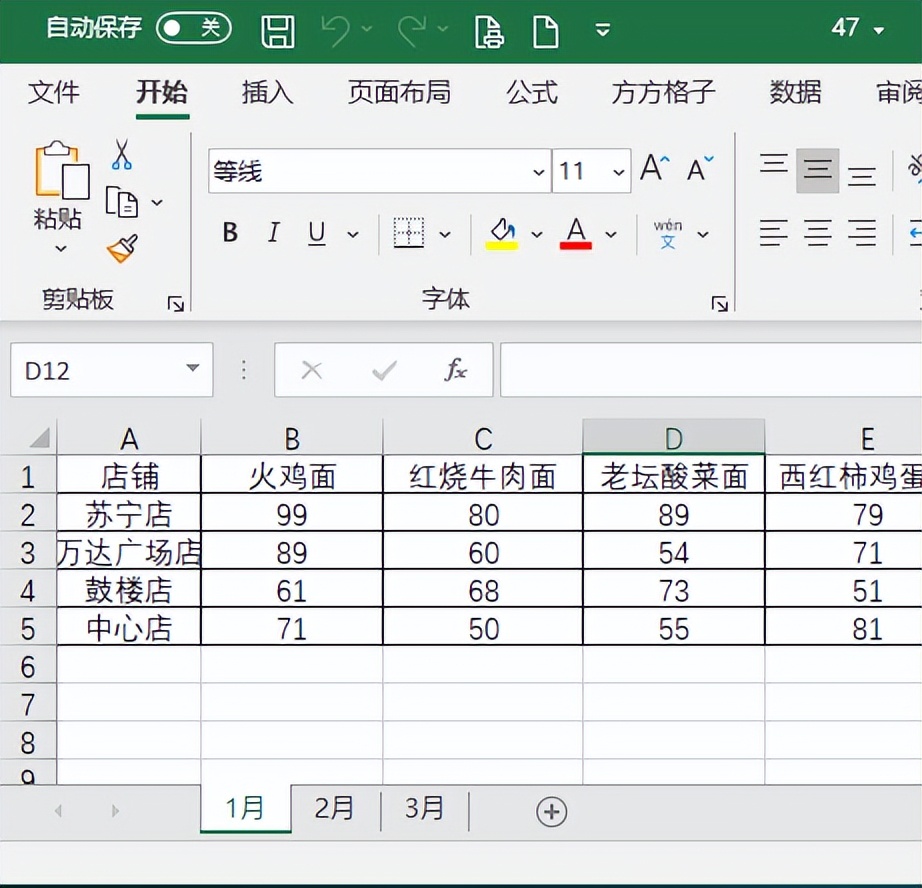
Task: Open the fill color dropdown arrow
Action: point(538,233)
